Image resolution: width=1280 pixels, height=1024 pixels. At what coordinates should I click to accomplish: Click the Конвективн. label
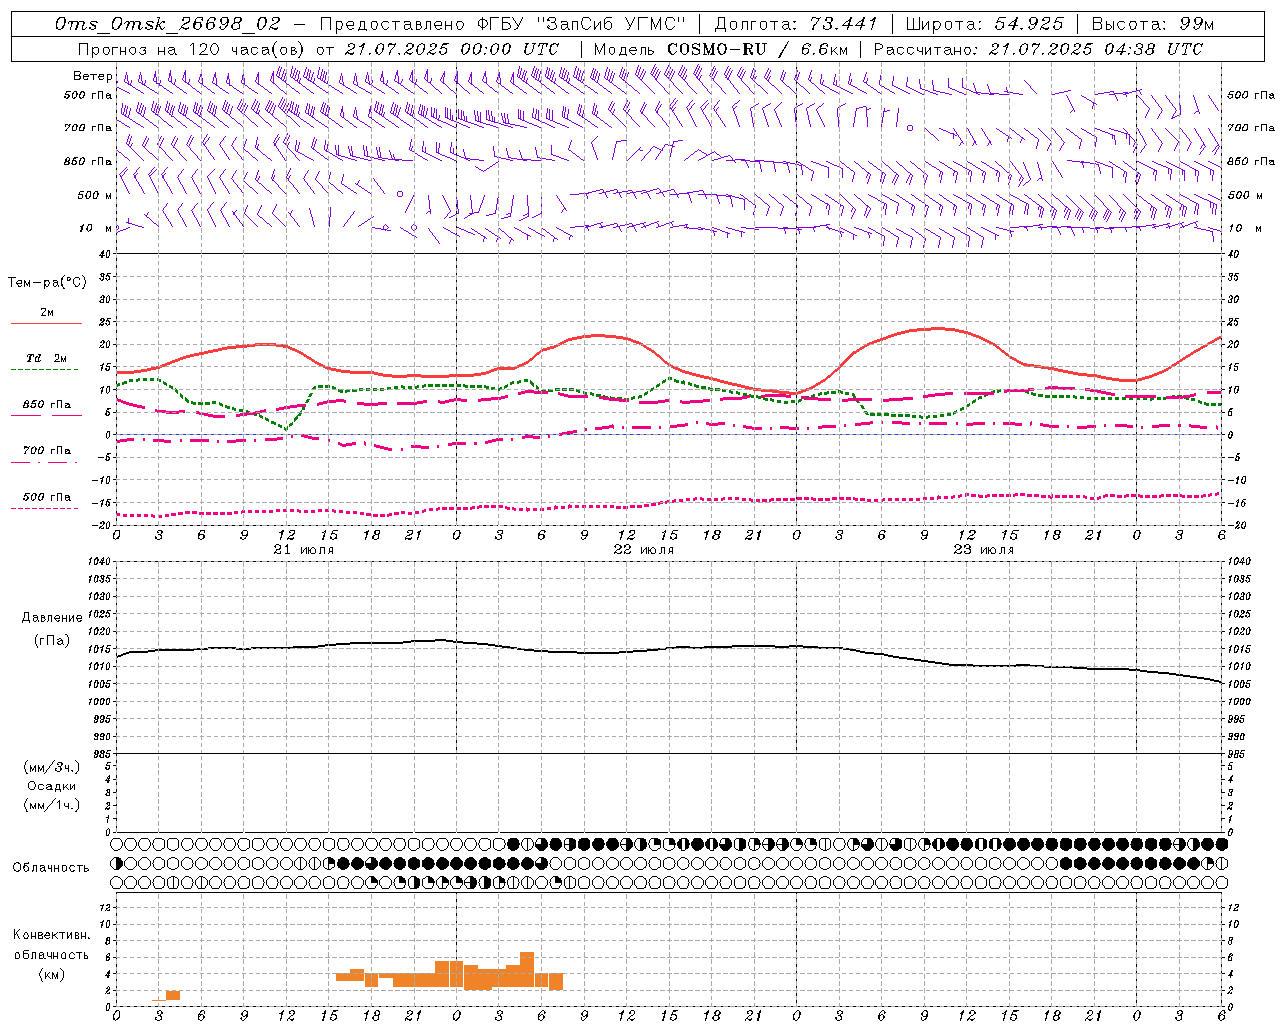point(52,935)
